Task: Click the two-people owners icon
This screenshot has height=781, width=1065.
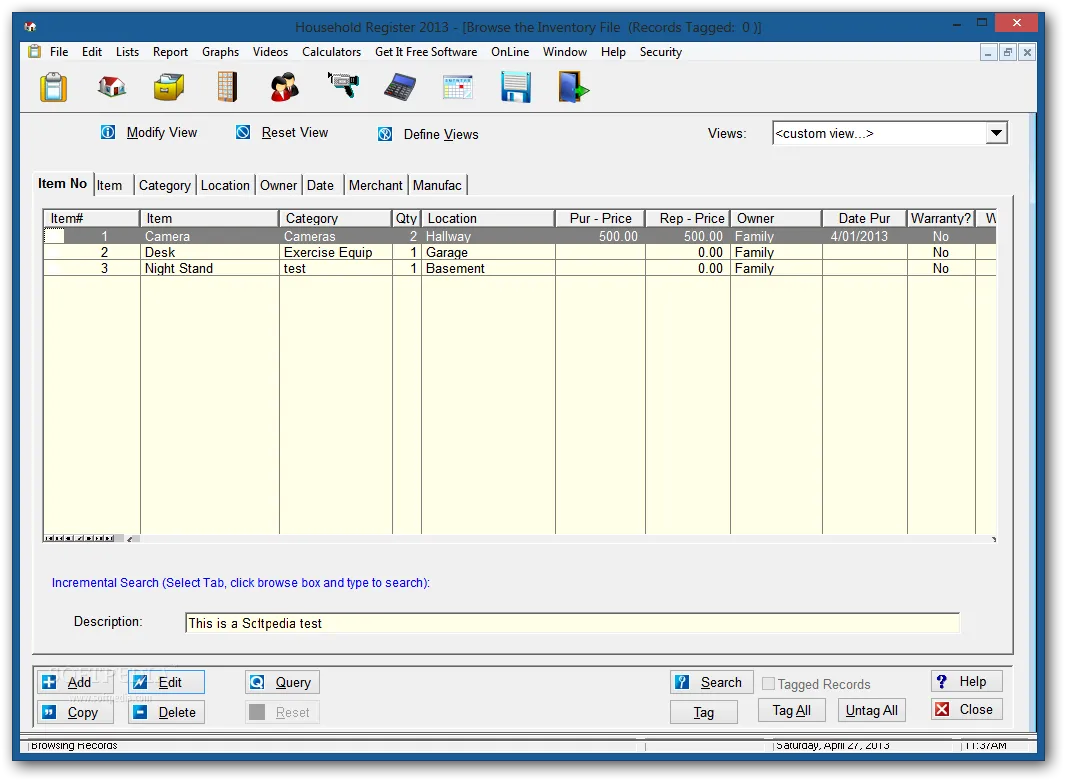Action: pyautogui.click(x=284, y=87)
